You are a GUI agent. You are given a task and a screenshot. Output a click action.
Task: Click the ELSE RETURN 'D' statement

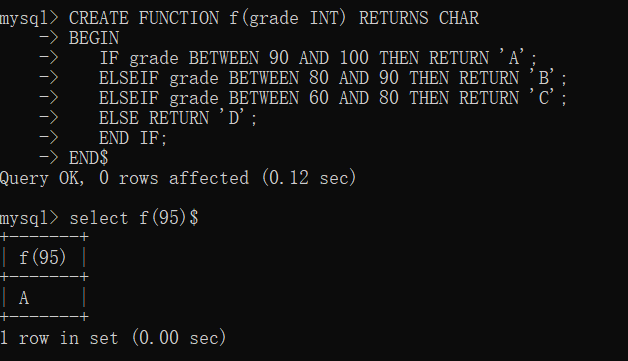pos(178,118)
